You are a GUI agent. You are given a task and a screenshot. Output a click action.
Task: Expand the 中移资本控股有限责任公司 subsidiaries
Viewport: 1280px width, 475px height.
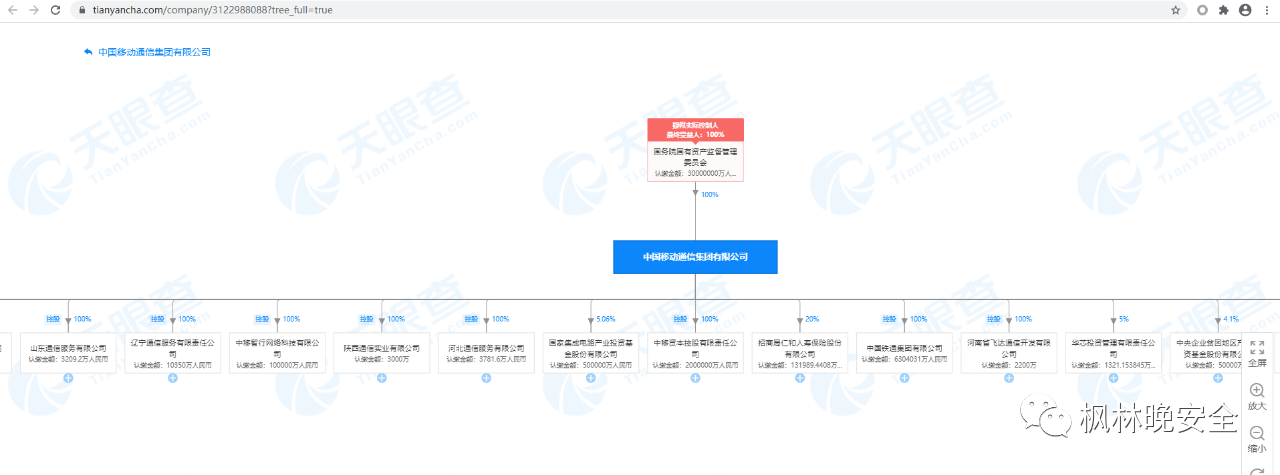click(695, 378)
